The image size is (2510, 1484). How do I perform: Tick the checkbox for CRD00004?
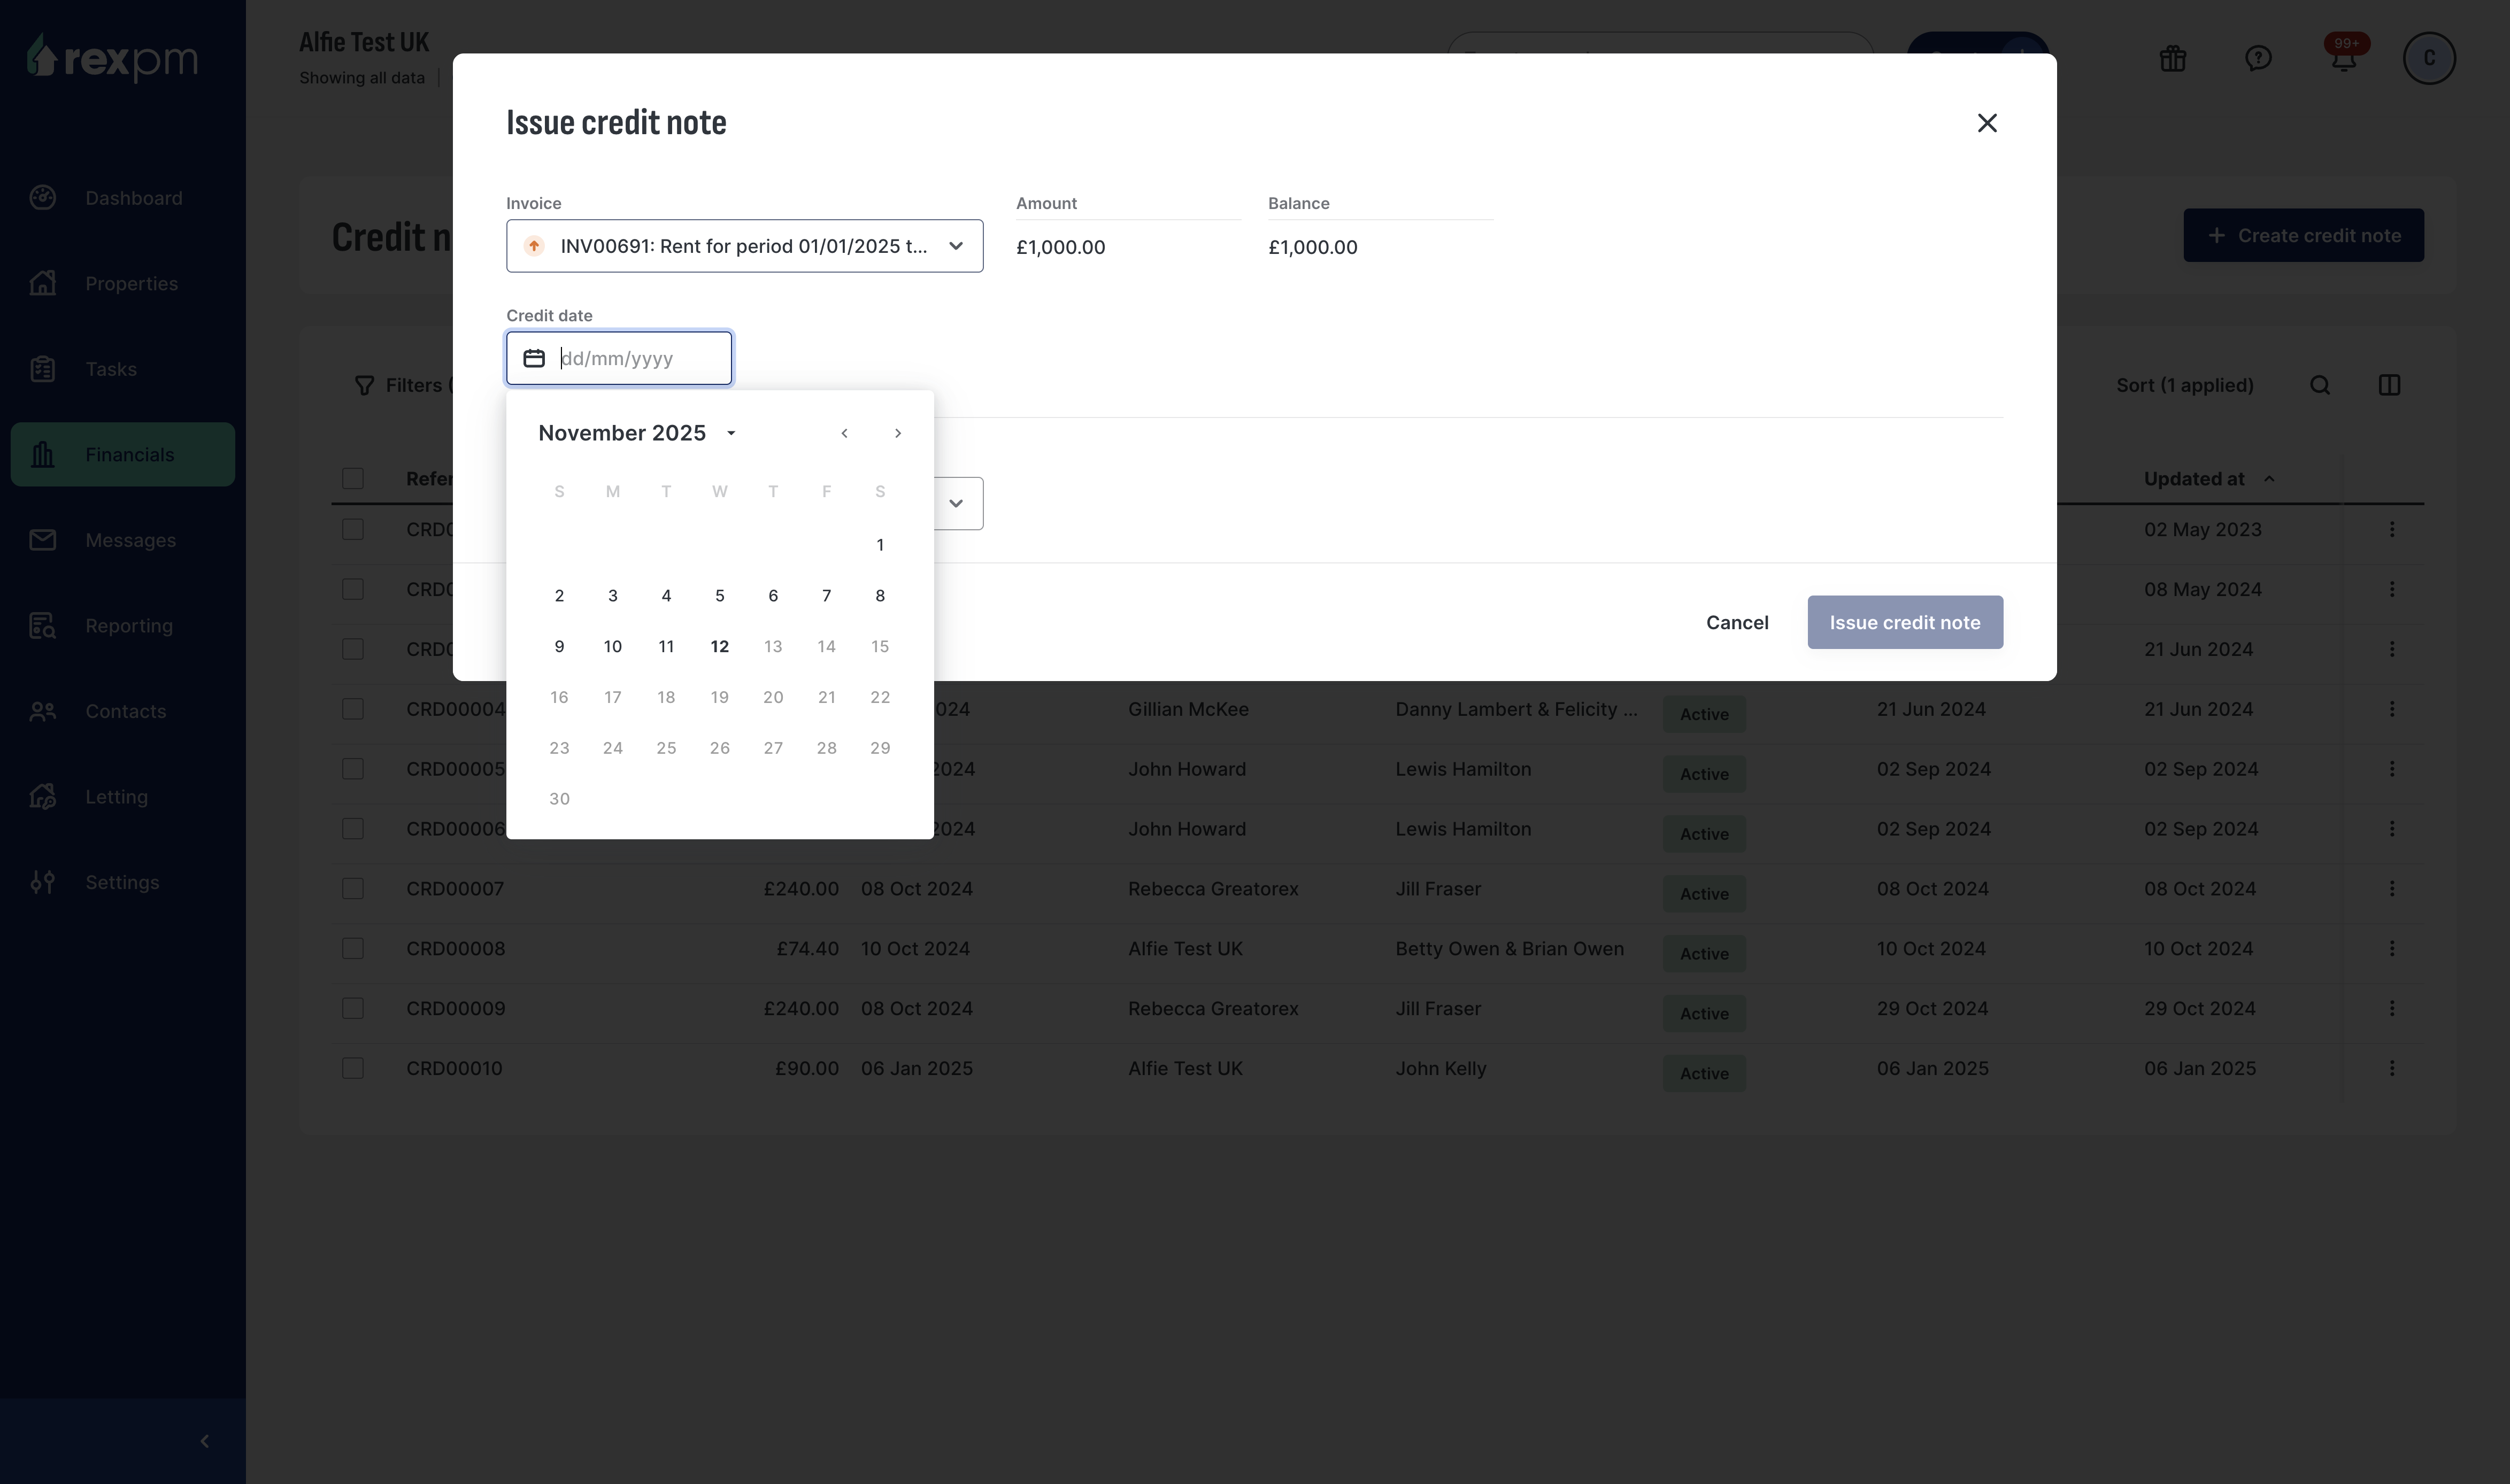pos(353,709)
